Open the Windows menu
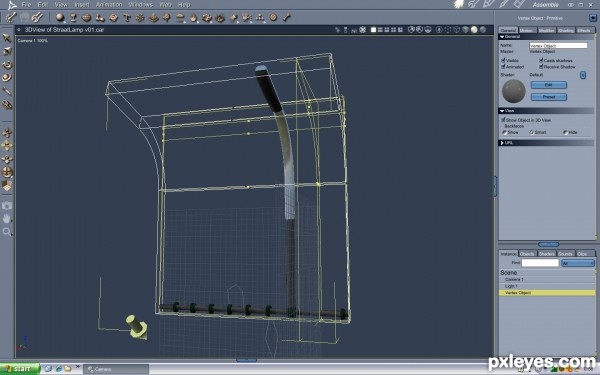This screenshot has width=600, height=375. coord(140,5)
